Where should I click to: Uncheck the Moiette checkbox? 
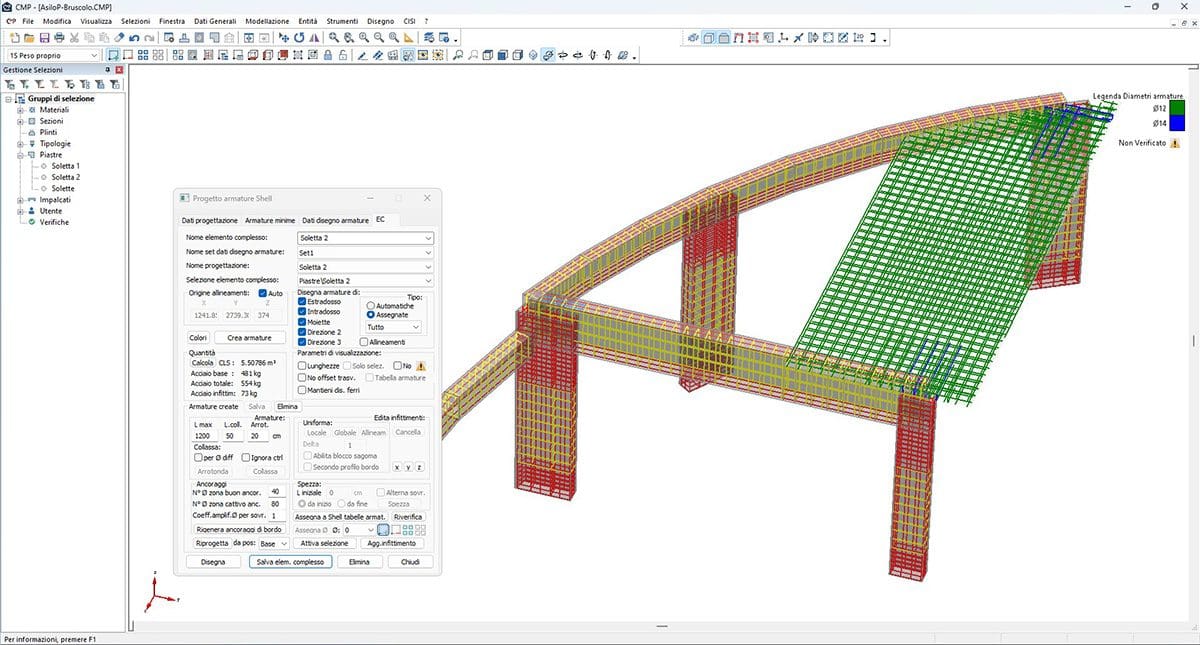303,321
